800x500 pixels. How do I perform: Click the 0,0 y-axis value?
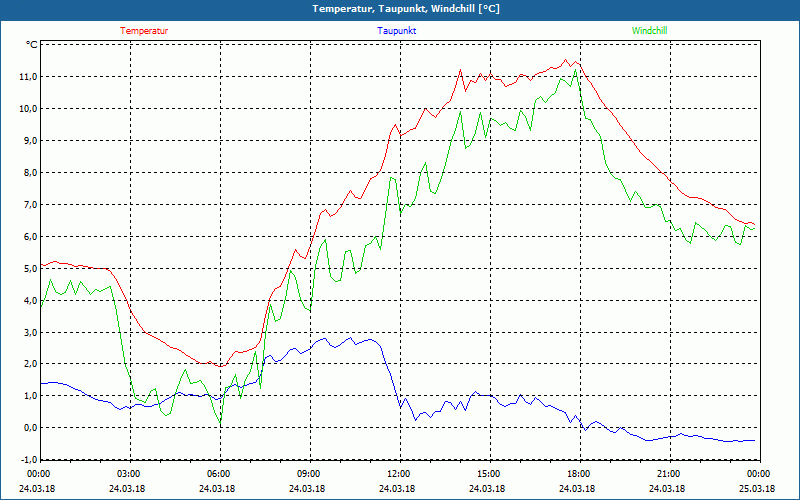point(31,428)
